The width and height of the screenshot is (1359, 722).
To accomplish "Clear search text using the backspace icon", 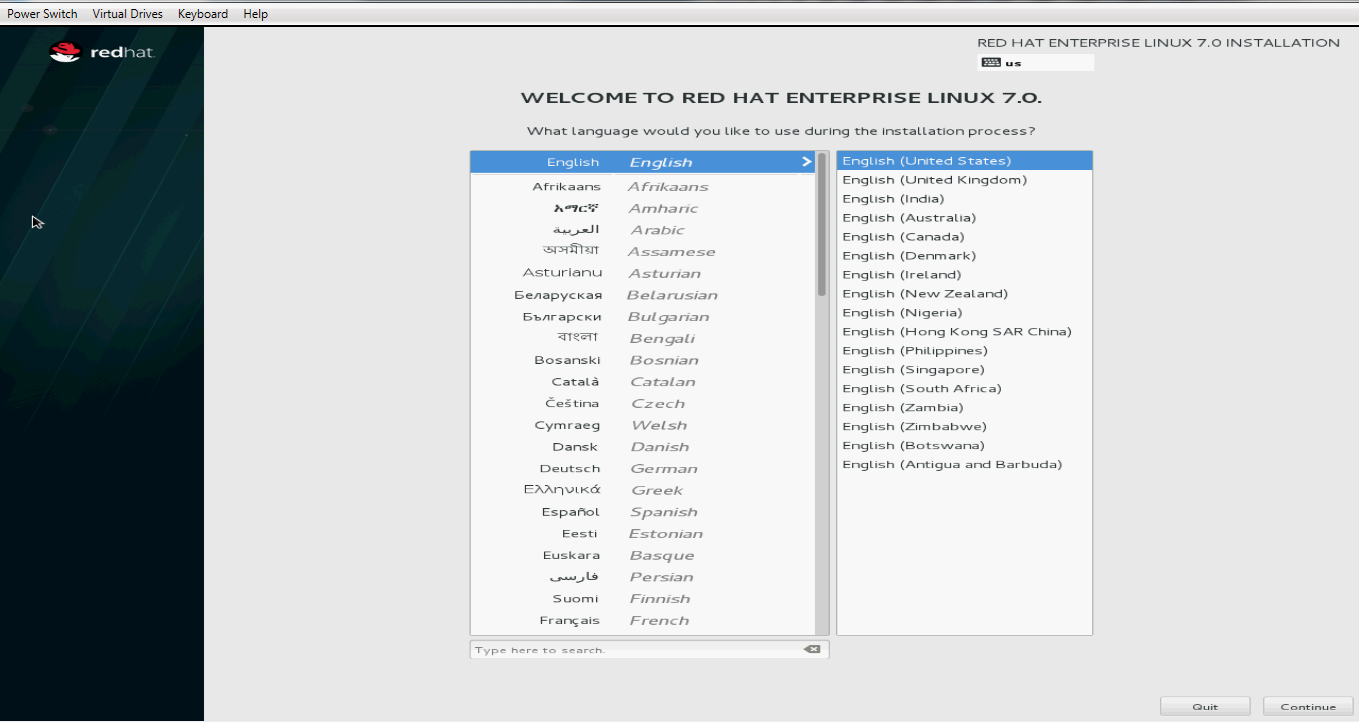I will tap(812, 648).
